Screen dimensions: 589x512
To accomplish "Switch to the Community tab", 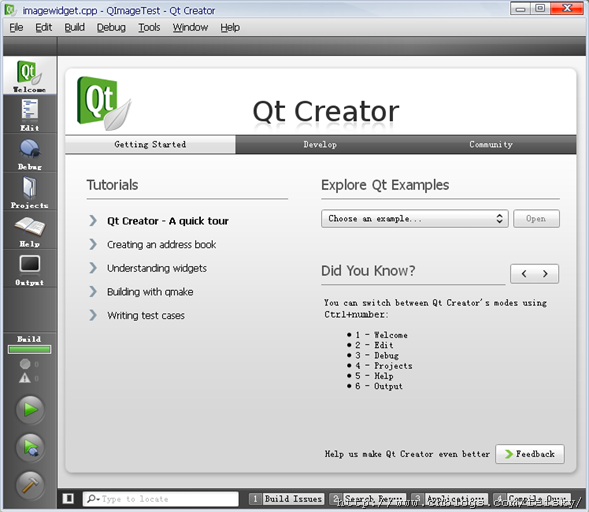I will [491, 145].
